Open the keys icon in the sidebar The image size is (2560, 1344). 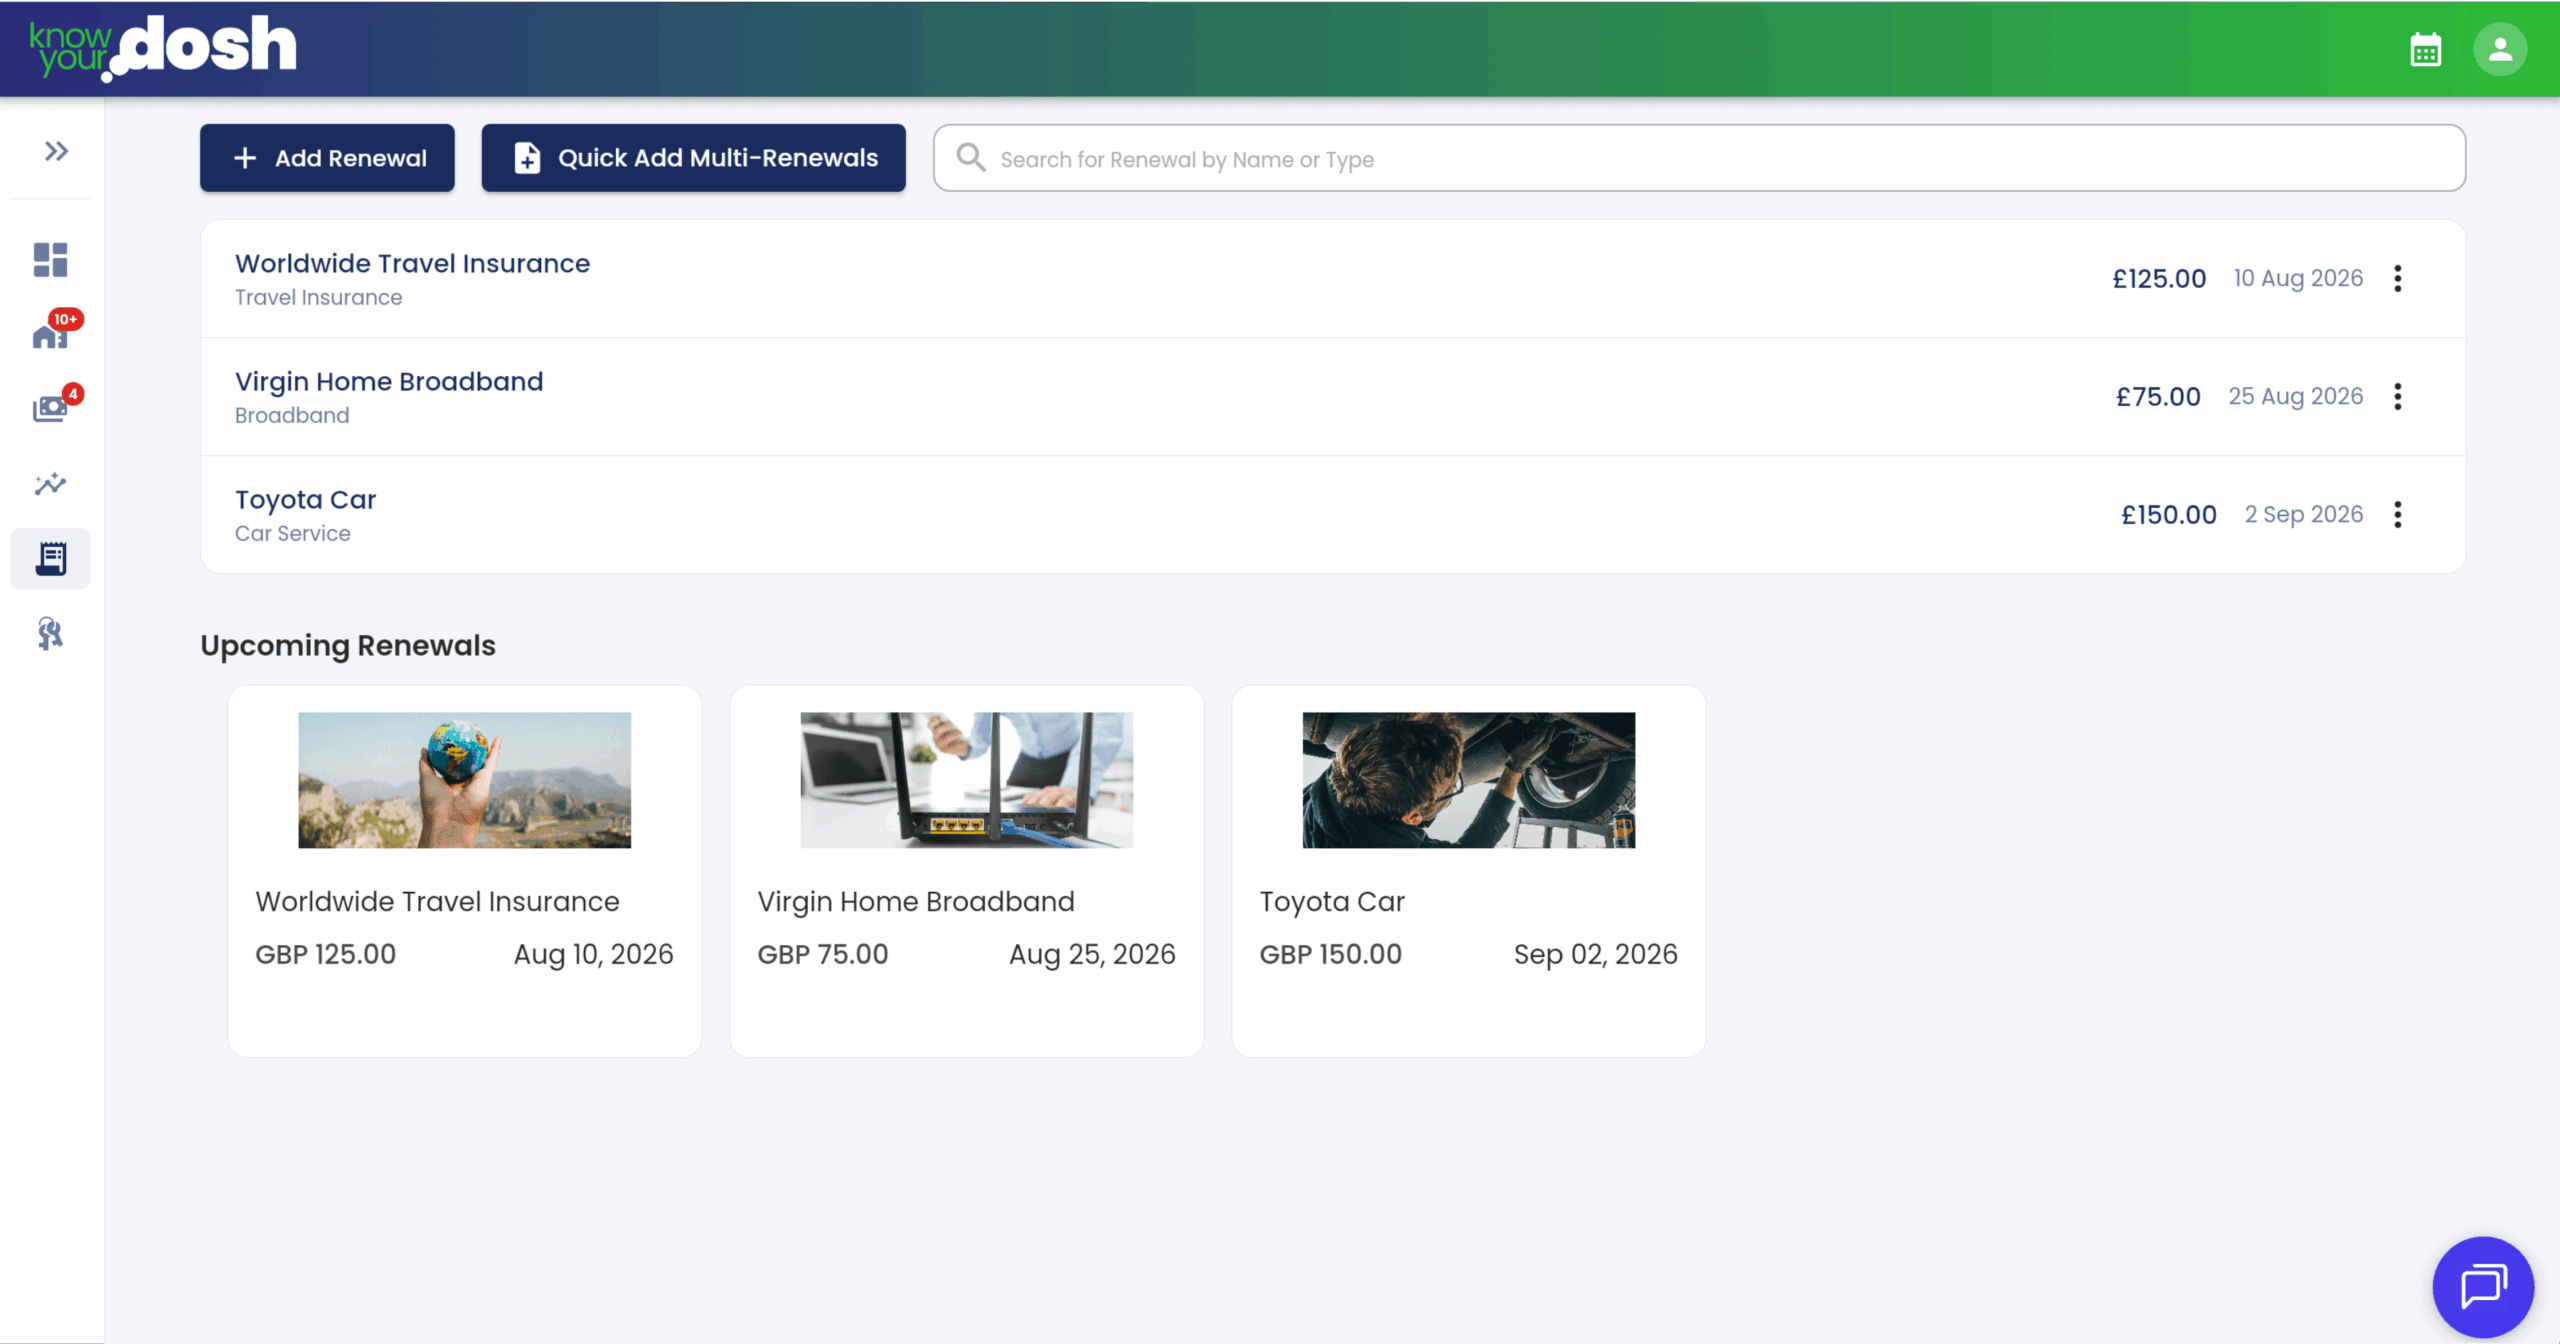coord(50,634)
